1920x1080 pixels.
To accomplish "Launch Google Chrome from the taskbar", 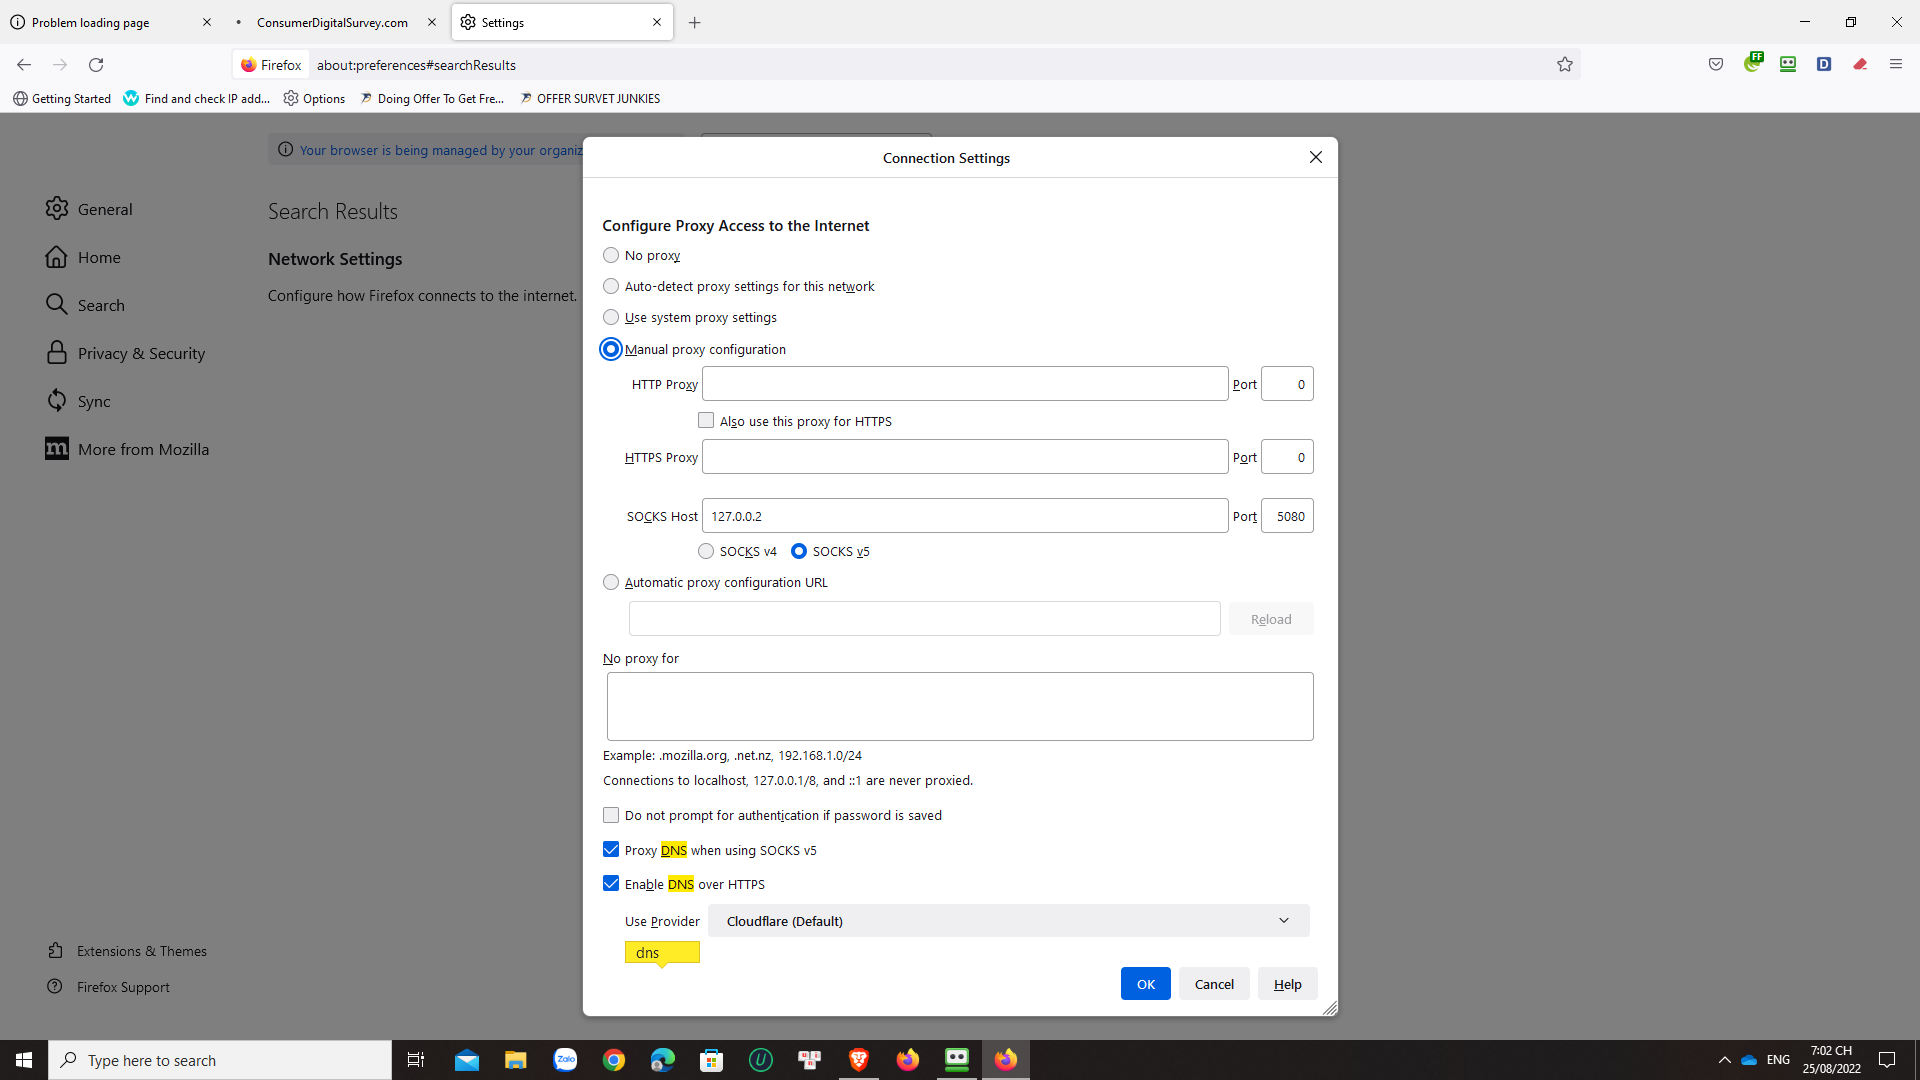I will click(614, 1060).
